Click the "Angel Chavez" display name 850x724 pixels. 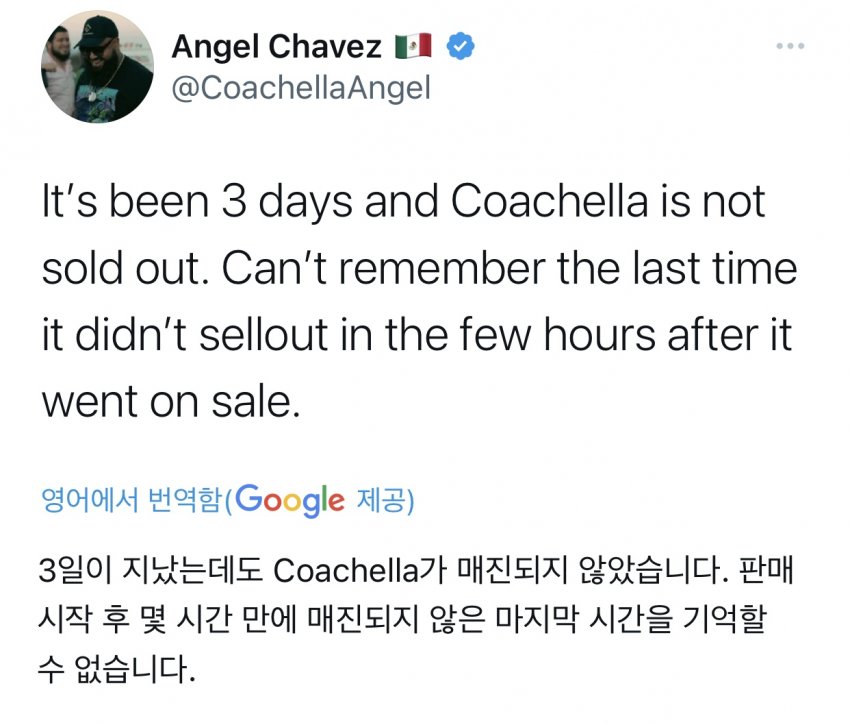[277, 46]
